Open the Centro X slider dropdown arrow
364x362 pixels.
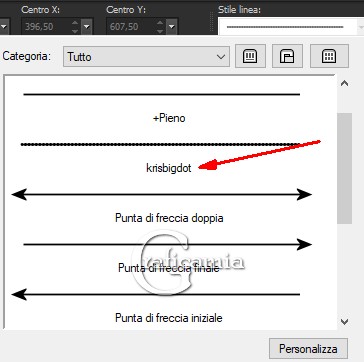(87, 26)
